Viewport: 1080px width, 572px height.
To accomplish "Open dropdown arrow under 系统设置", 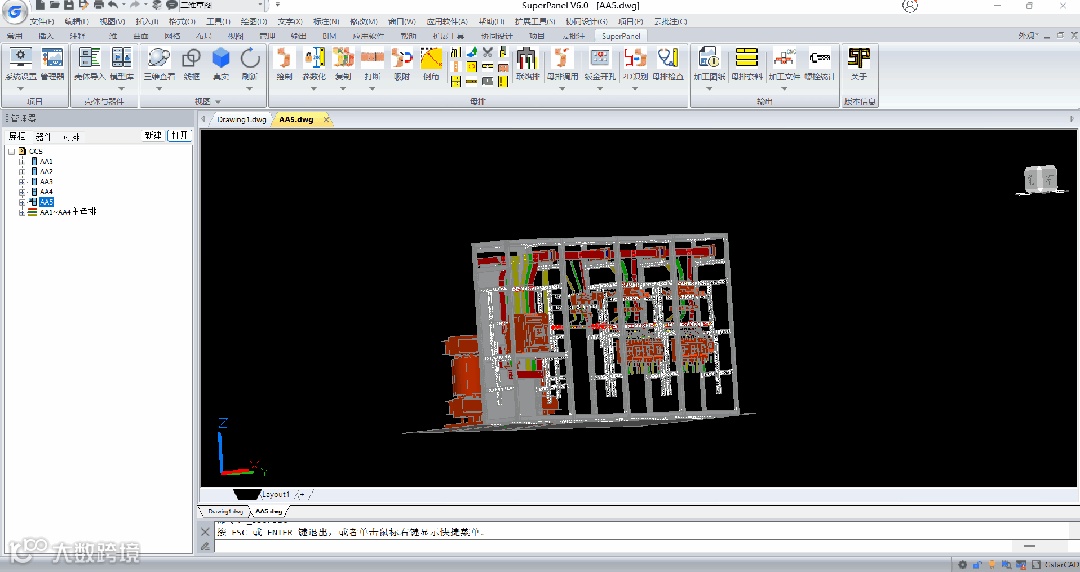I will (x=20, y=88).
